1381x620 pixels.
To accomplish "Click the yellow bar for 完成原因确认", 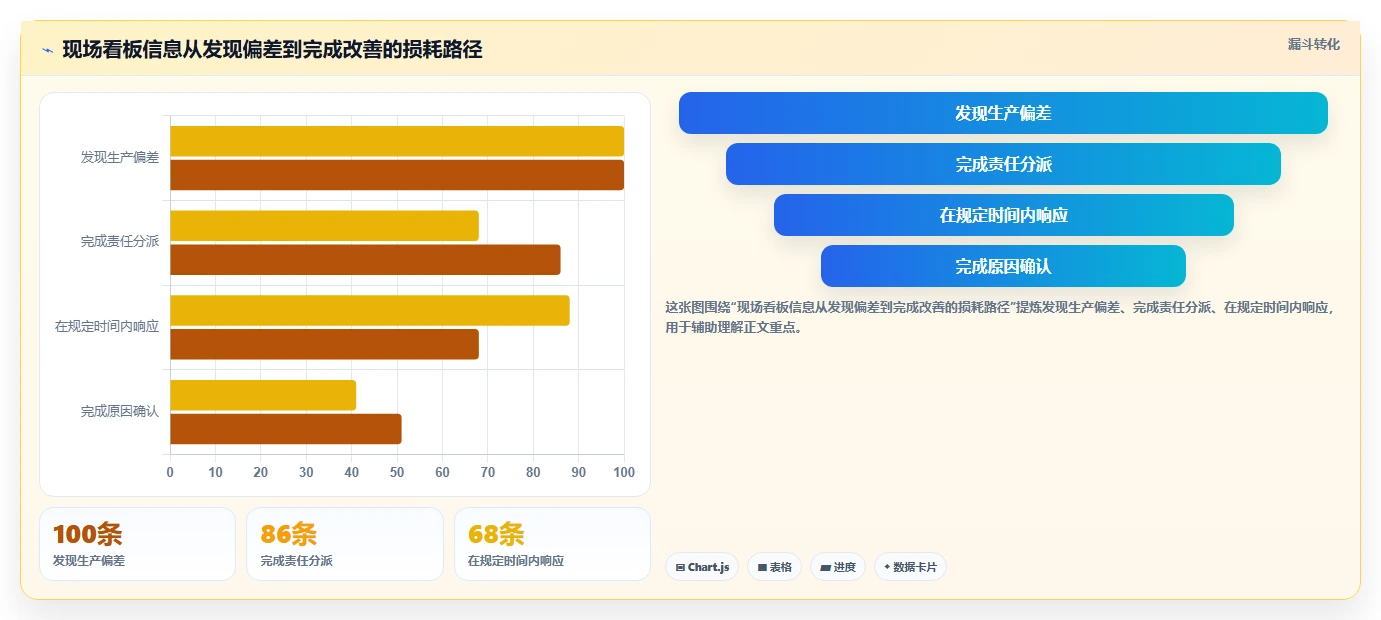I will coord(263,395).
